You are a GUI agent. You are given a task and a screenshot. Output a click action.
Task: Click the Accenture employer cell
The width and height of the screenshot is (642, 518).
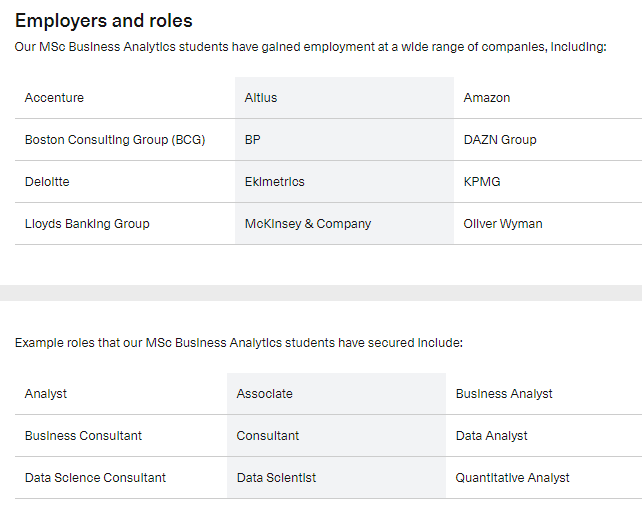pyautogui.click(x=125, y=98)
